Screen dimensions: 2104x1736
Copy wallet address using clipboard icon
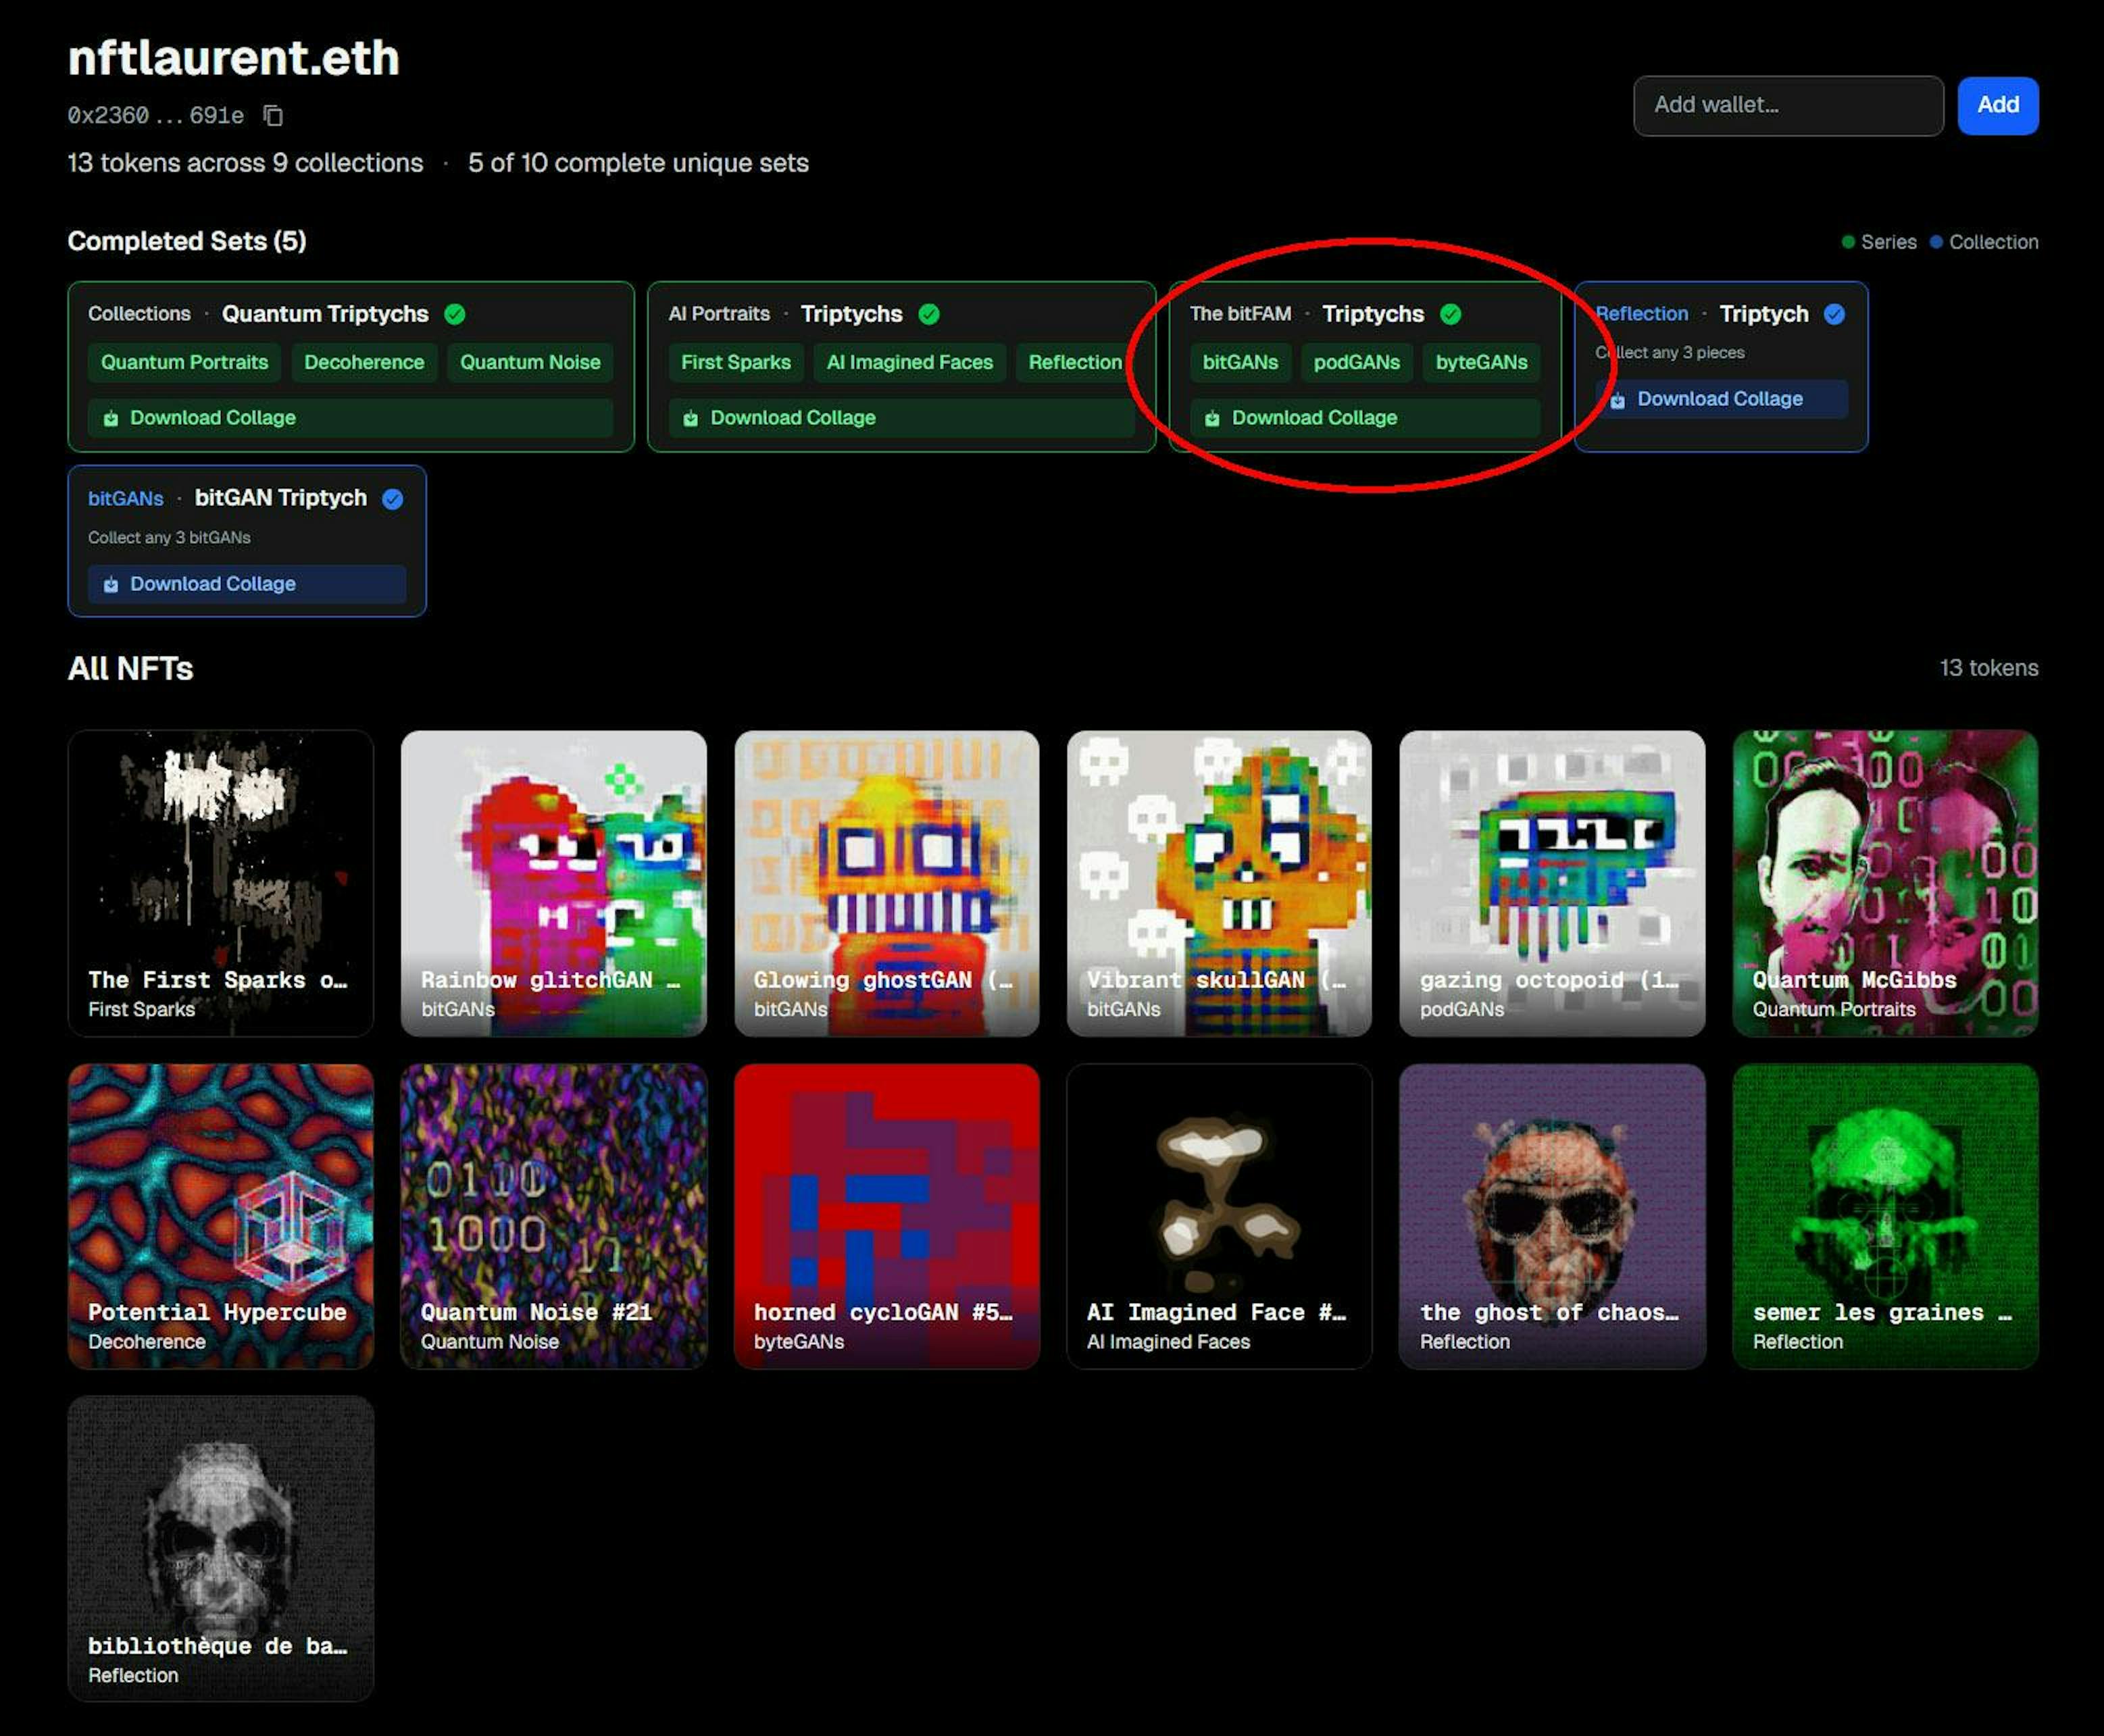(273, 116)
